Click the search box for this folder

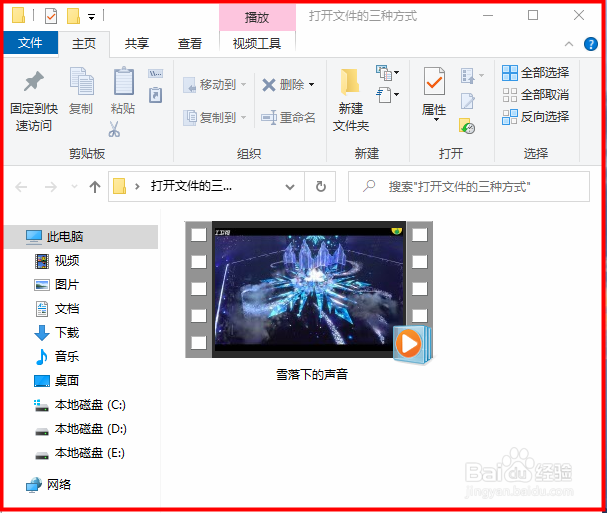tap(469, 187)
